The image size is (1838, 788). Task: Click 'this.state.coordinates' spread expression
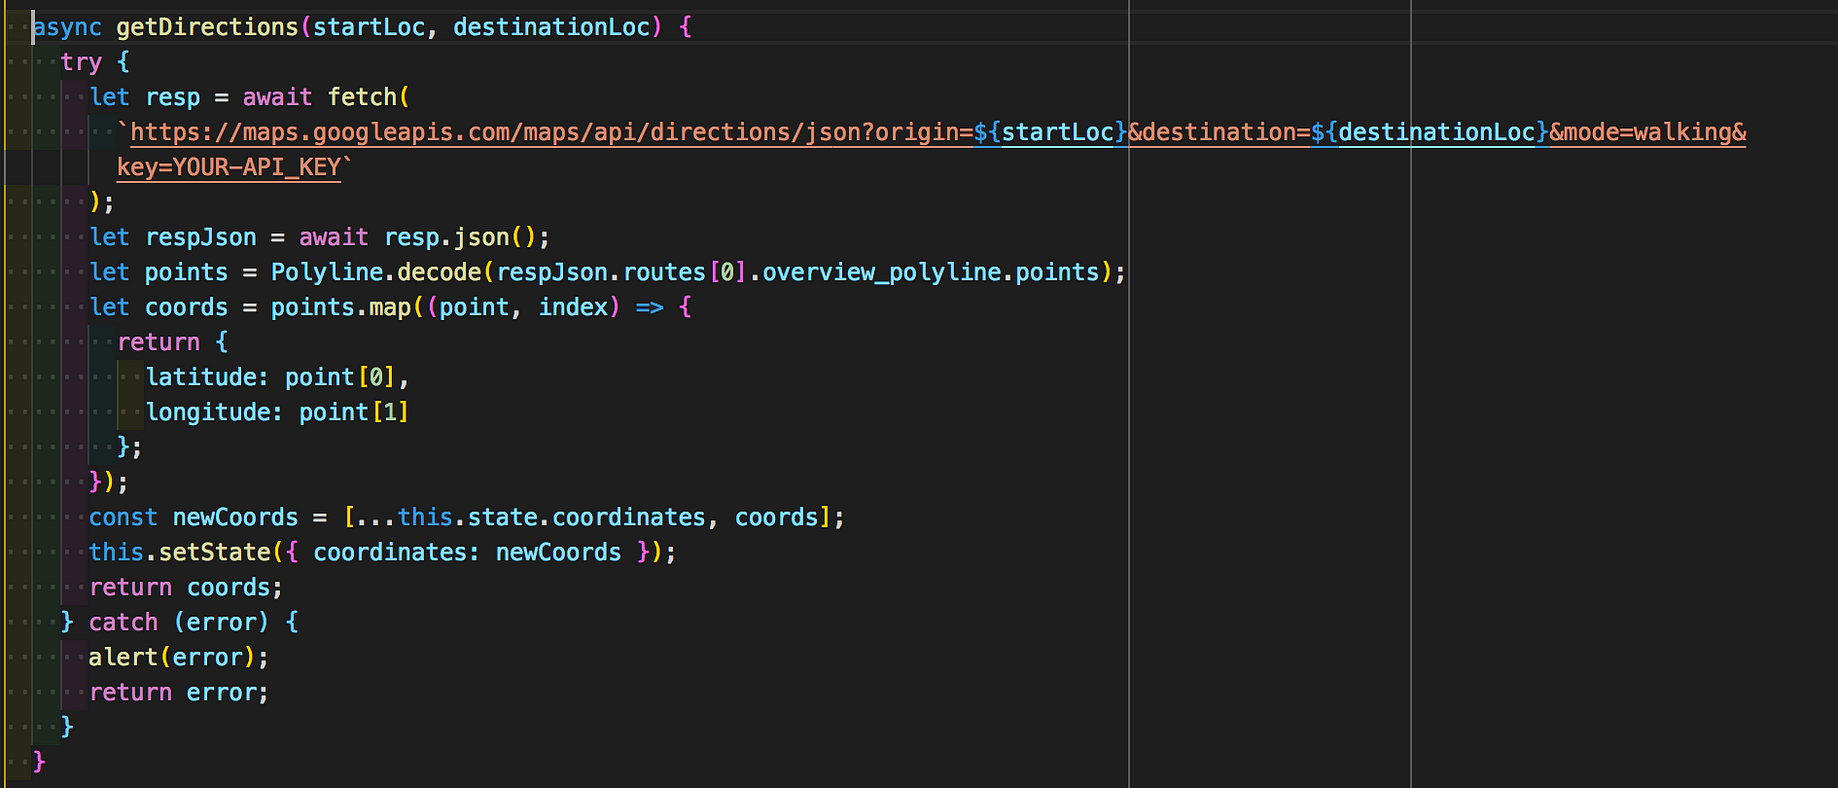pyautogui.click(x=551, y=517)
